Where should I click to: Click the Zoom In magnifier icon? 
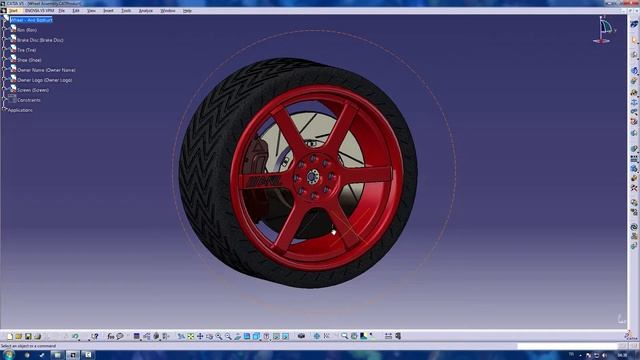219,336
